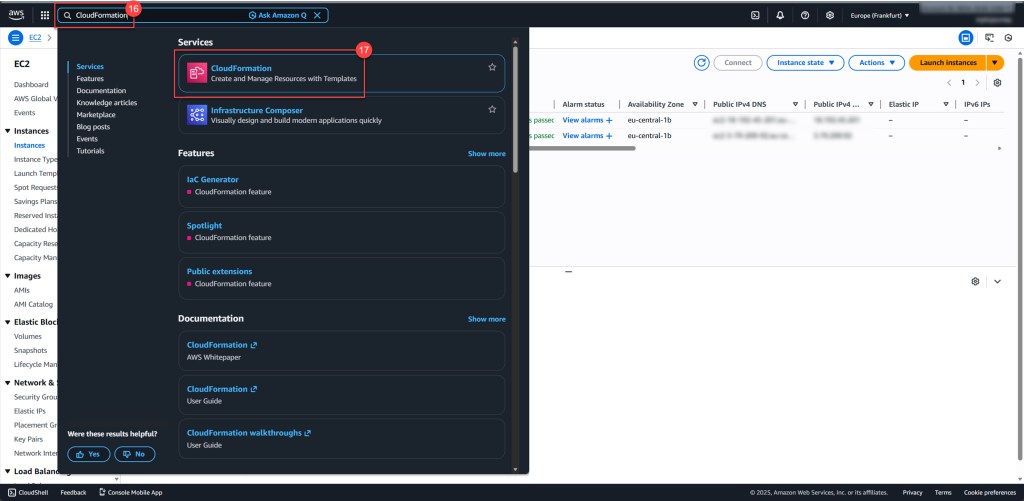Select Documentation in the search filter list
The width and height of the screenshot is (1024, 501).
pyautogui.click(x=101, y=91)
